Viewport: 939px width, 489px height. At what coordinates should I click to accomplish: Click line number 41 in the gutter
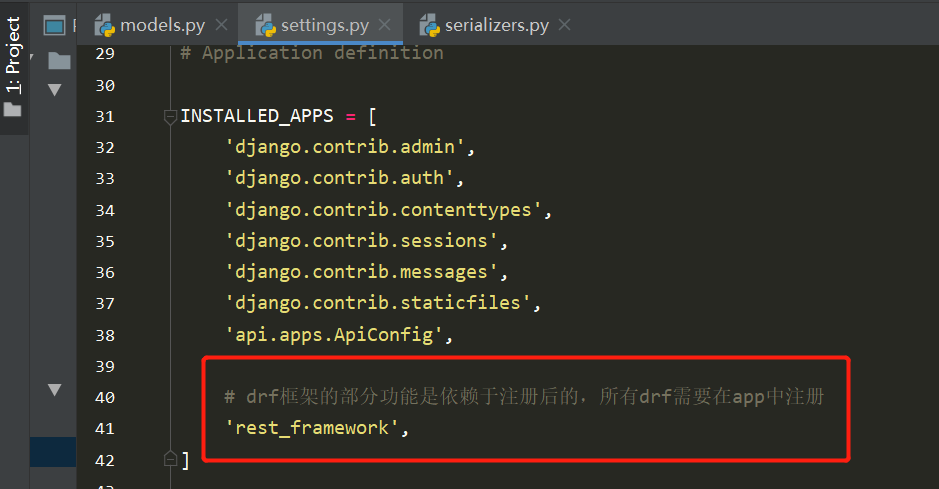105,429
